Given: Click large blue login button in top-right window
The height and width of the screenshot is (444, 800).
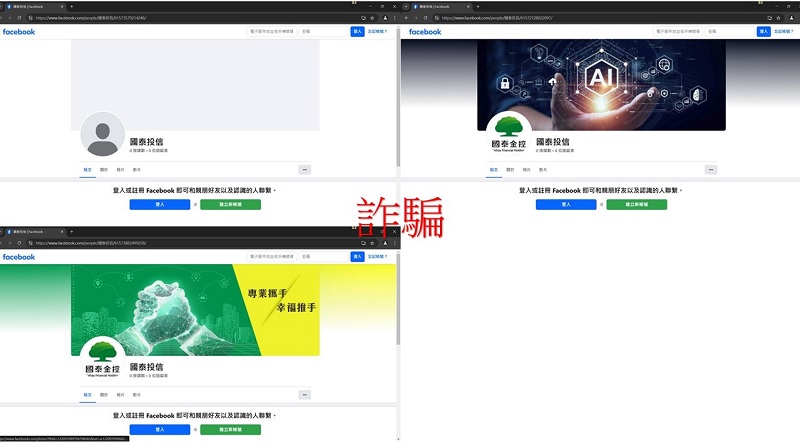Looking at the screenshot, I should 566,204.
